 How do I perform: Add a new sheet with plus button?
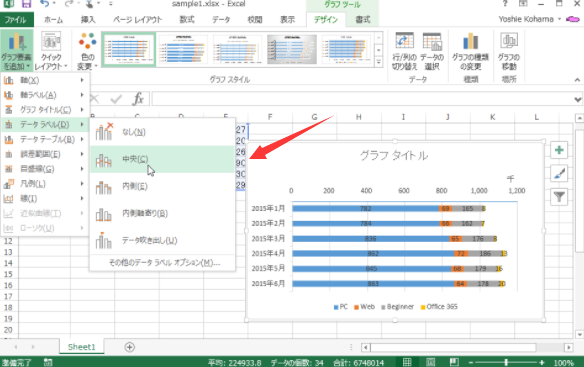129,347
